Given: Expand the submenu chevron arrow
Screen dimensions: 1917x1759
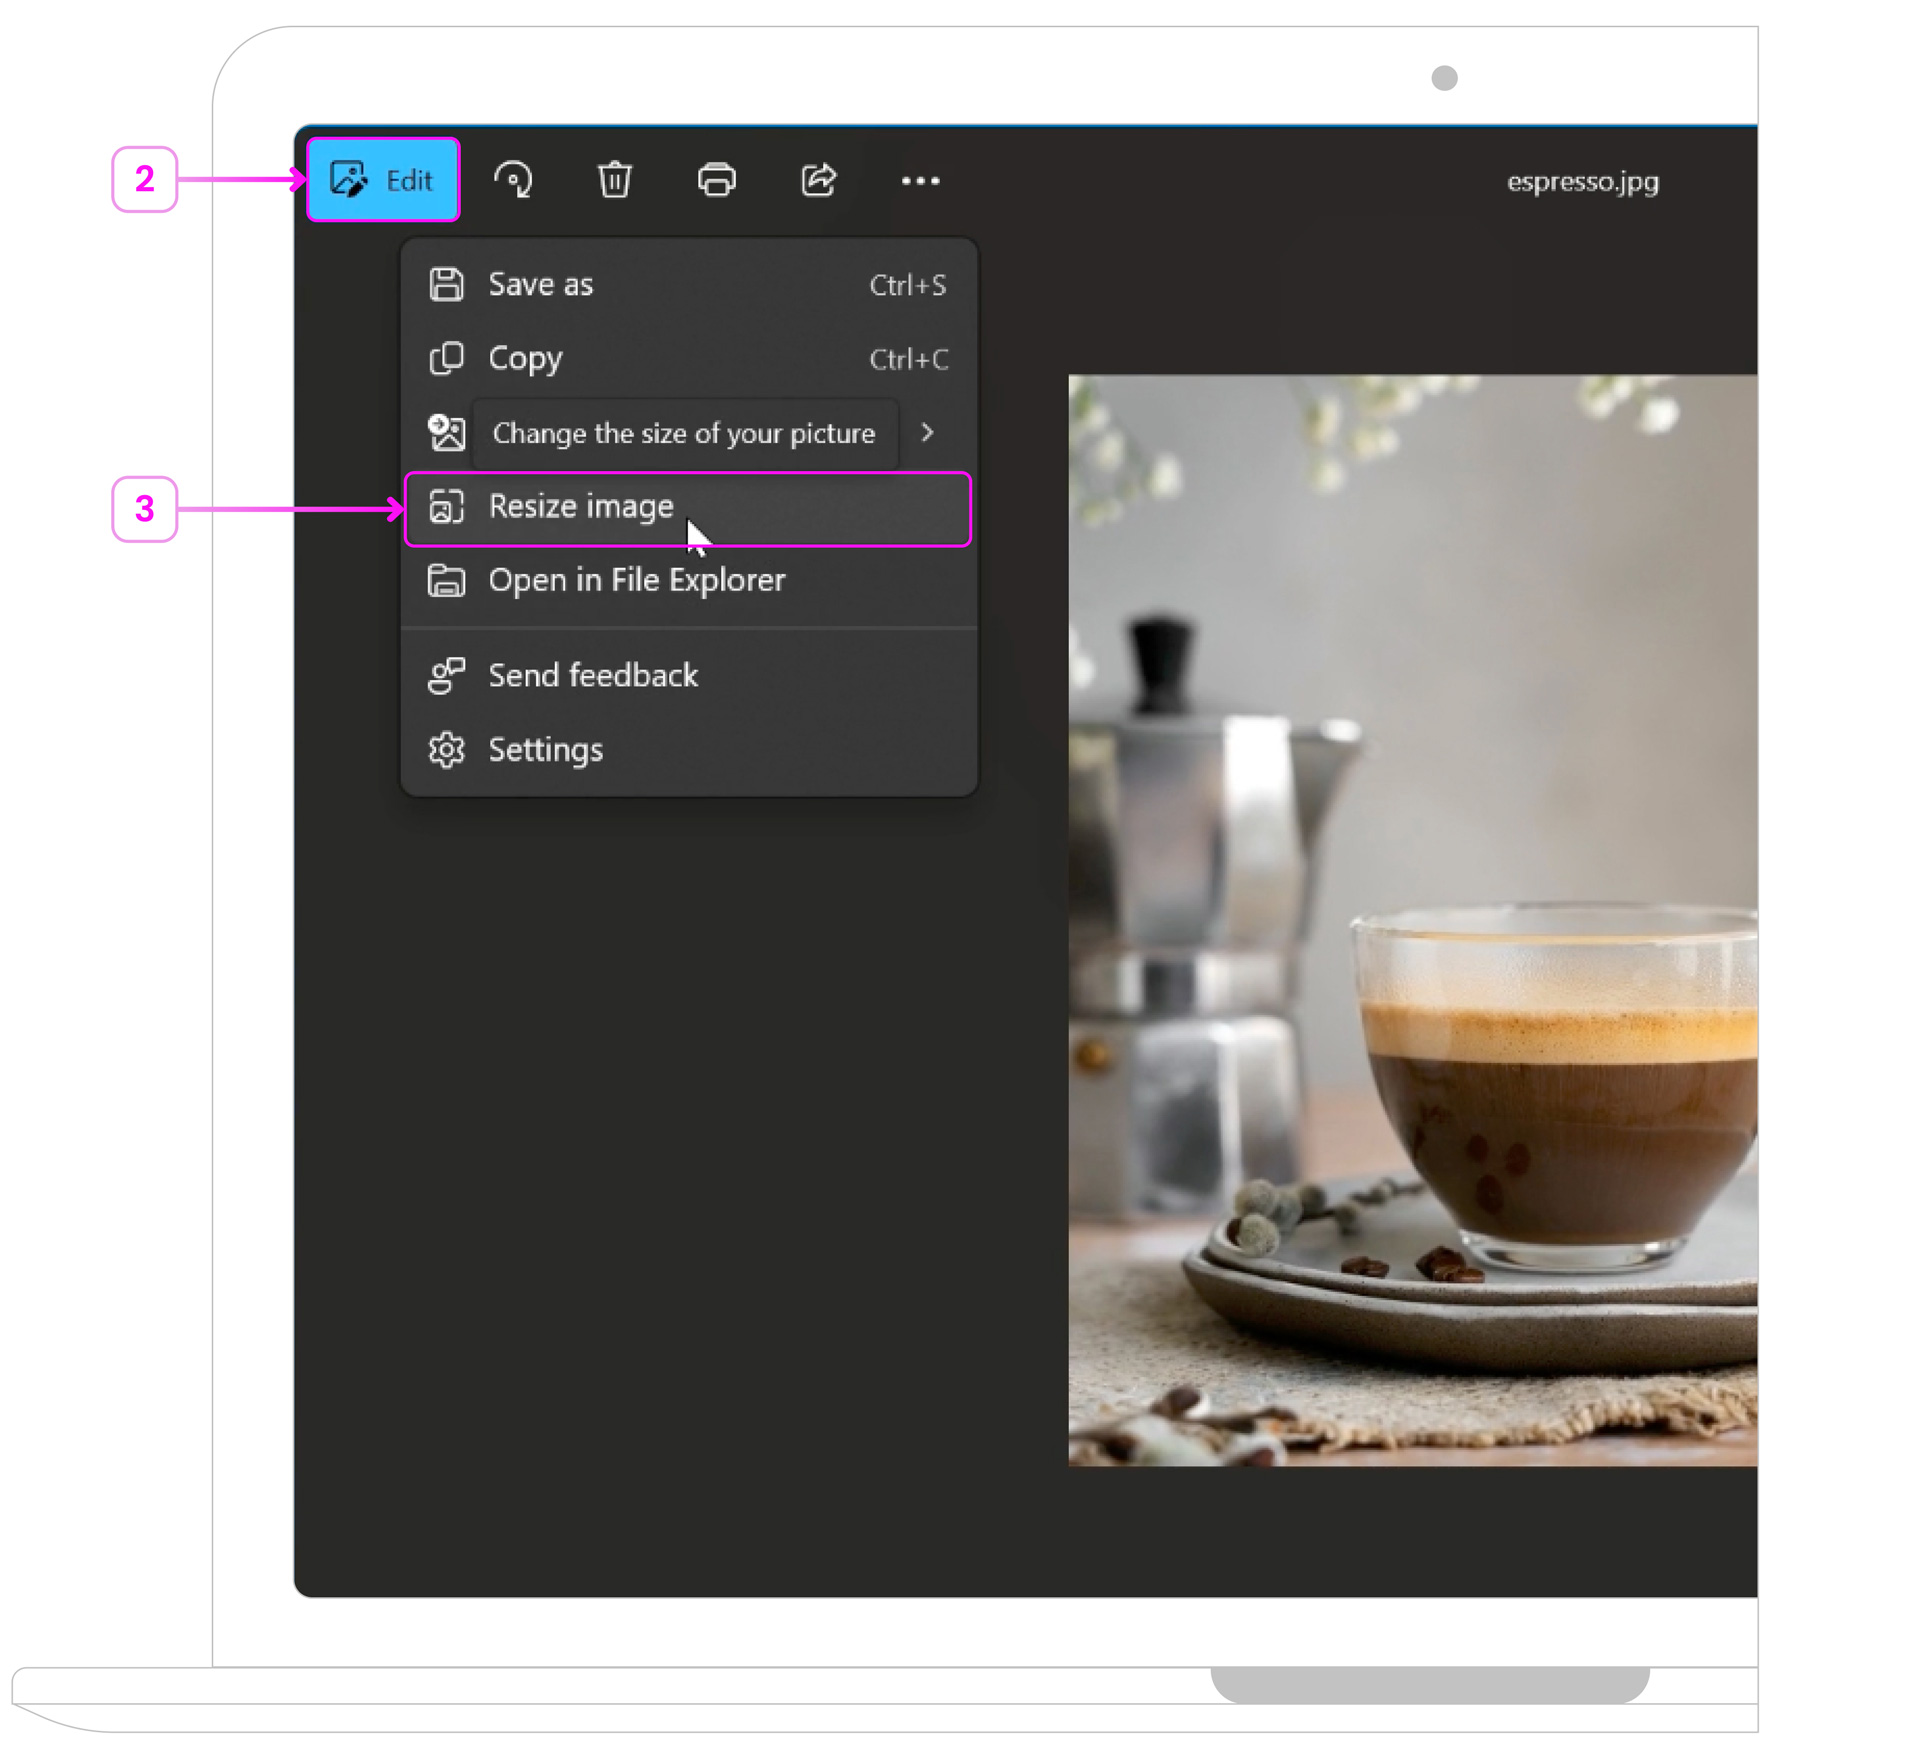Looking at the screenshot, I should pos(927,433).
